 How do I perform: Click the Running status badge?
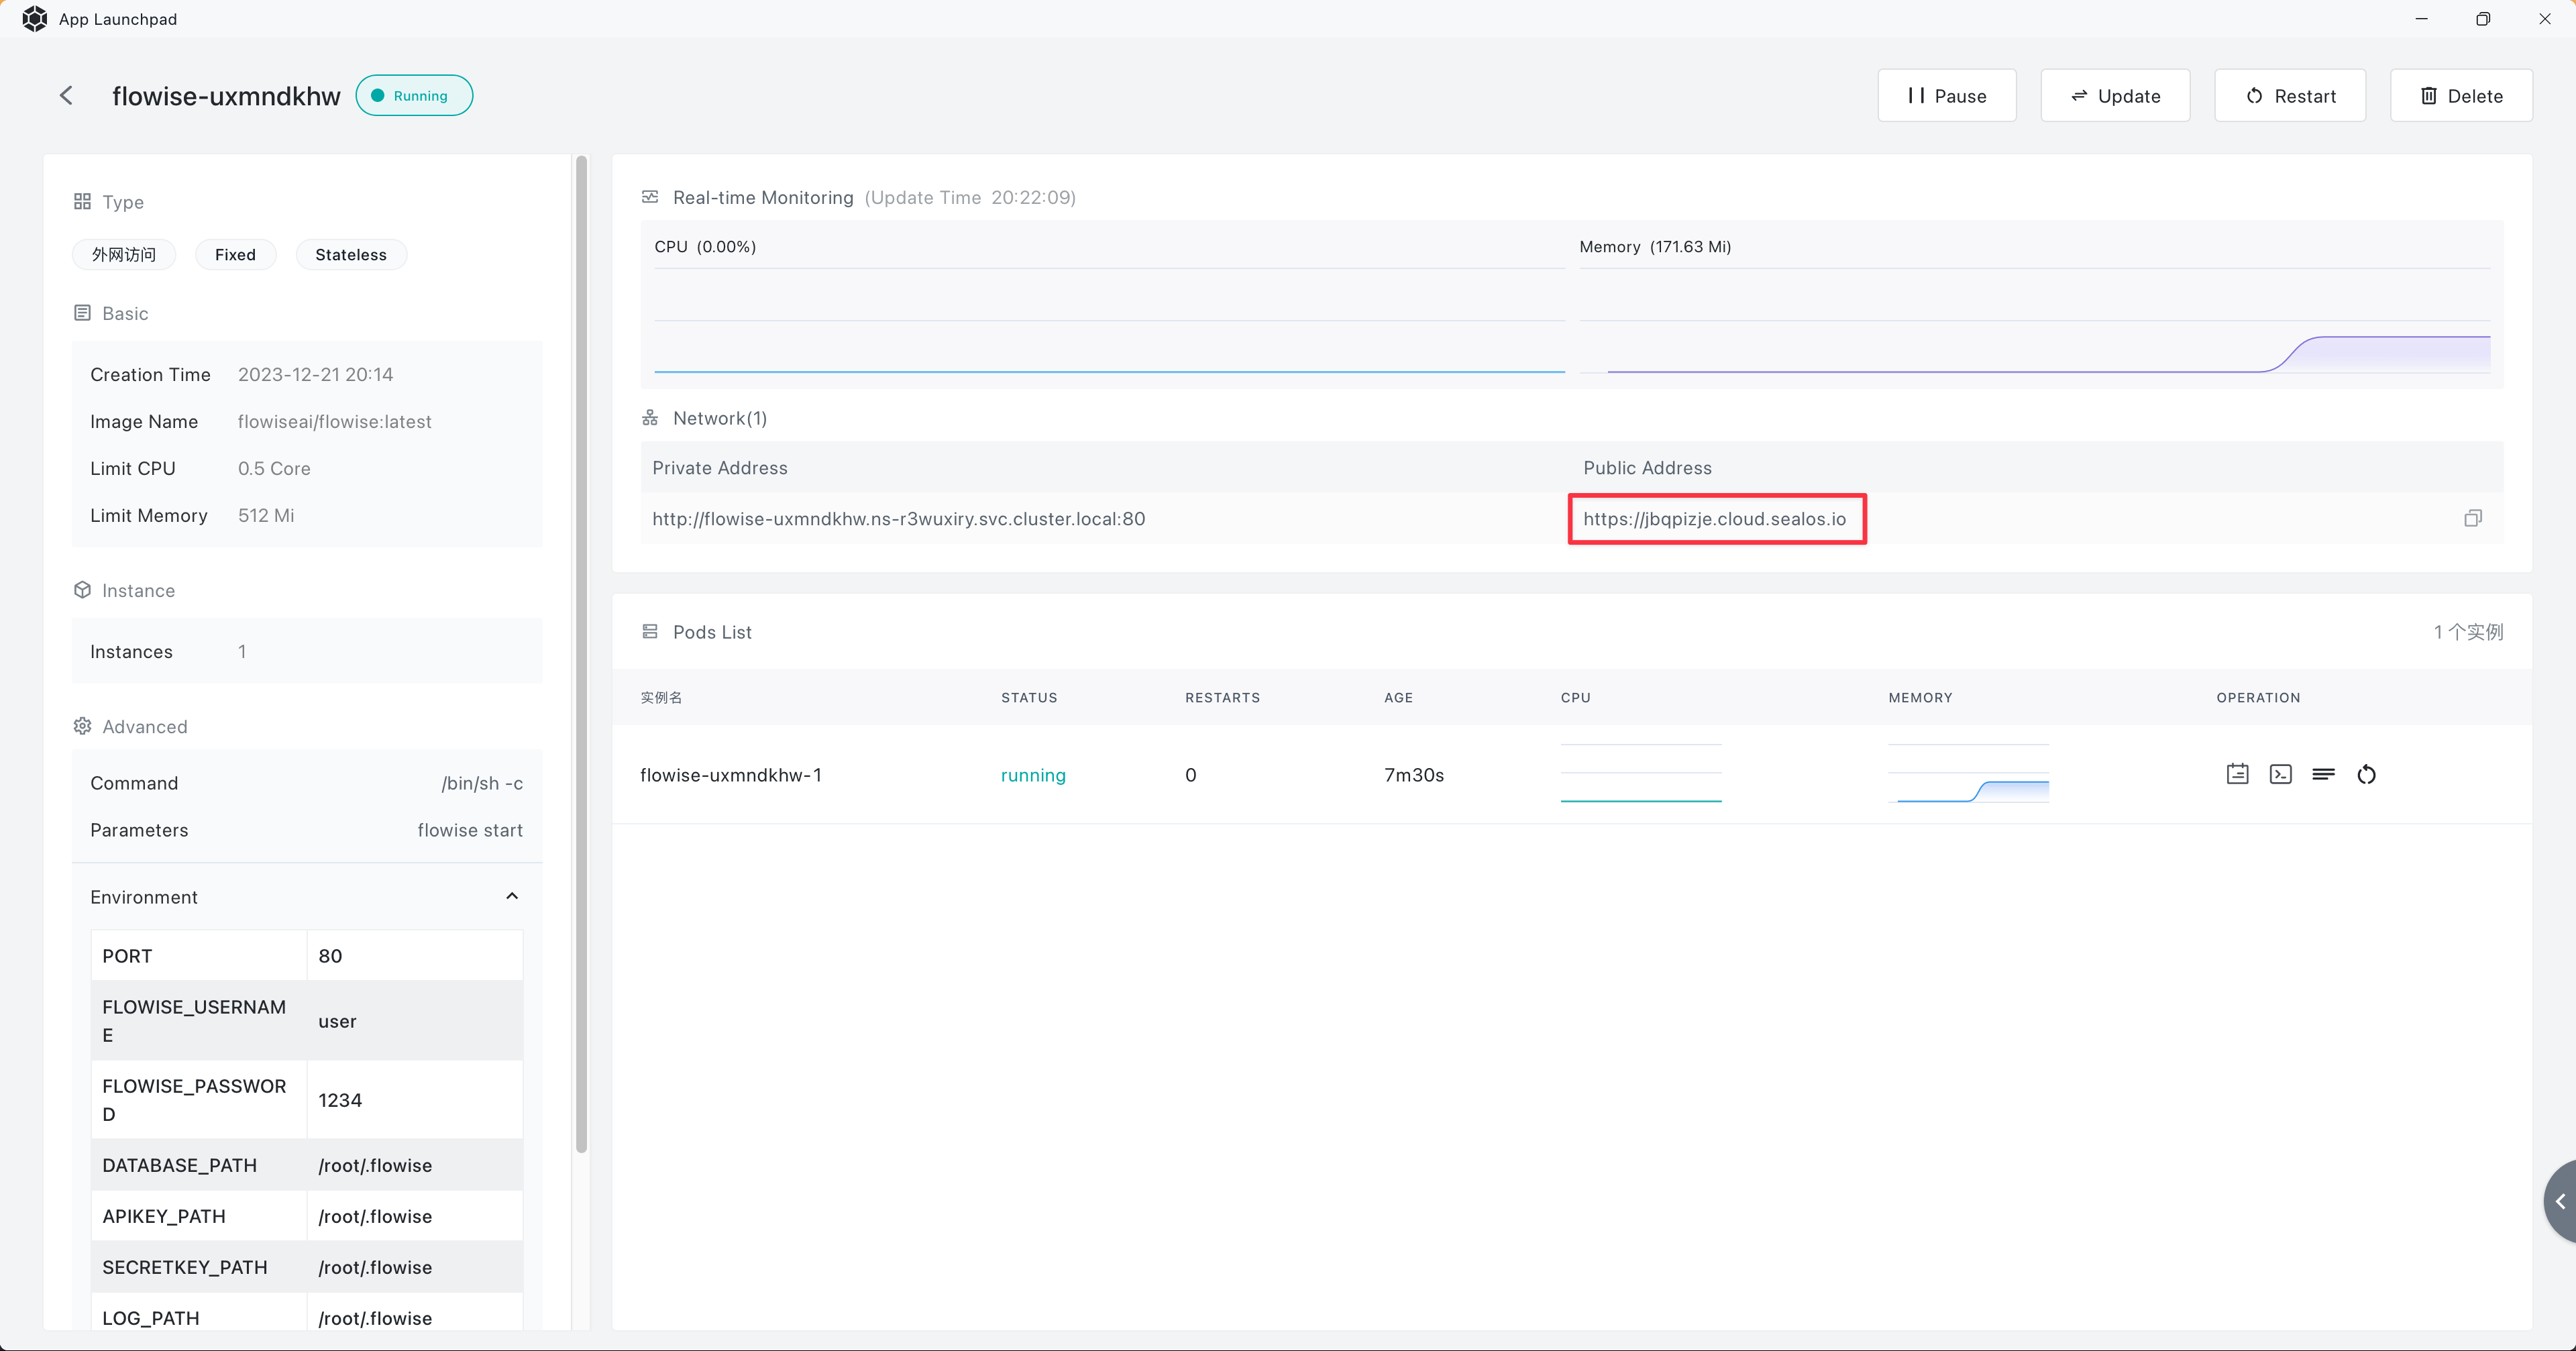point(414,96)
